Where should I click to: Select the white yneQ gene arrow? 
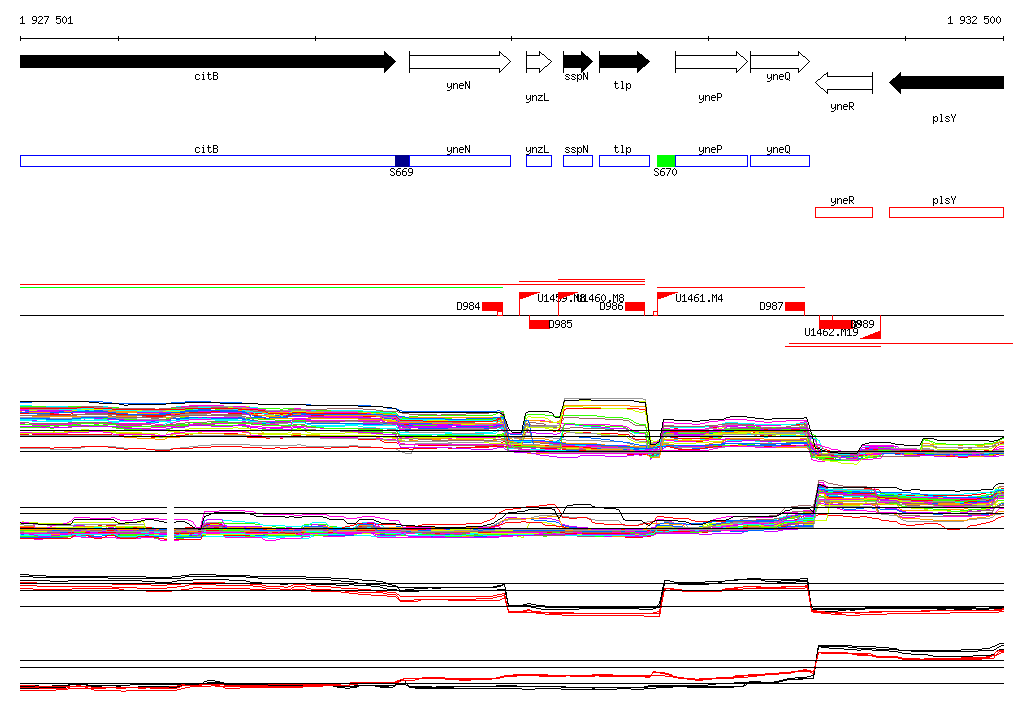click(x=780, y=61)
